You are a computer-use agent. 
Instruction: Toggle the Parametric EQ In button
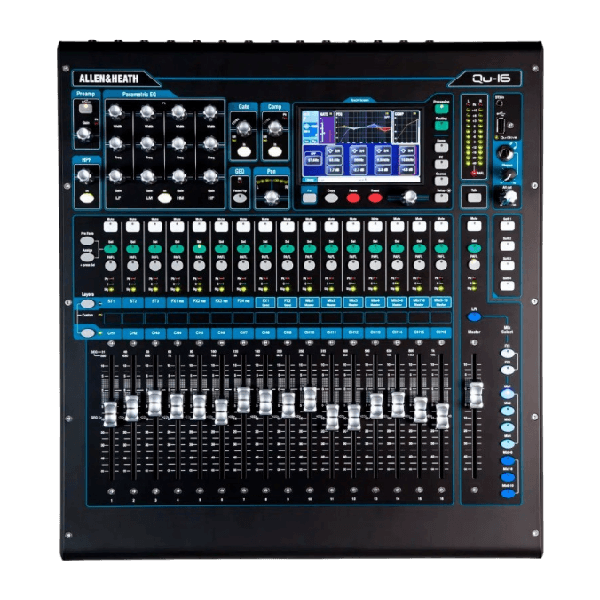[x=165, y=198]
